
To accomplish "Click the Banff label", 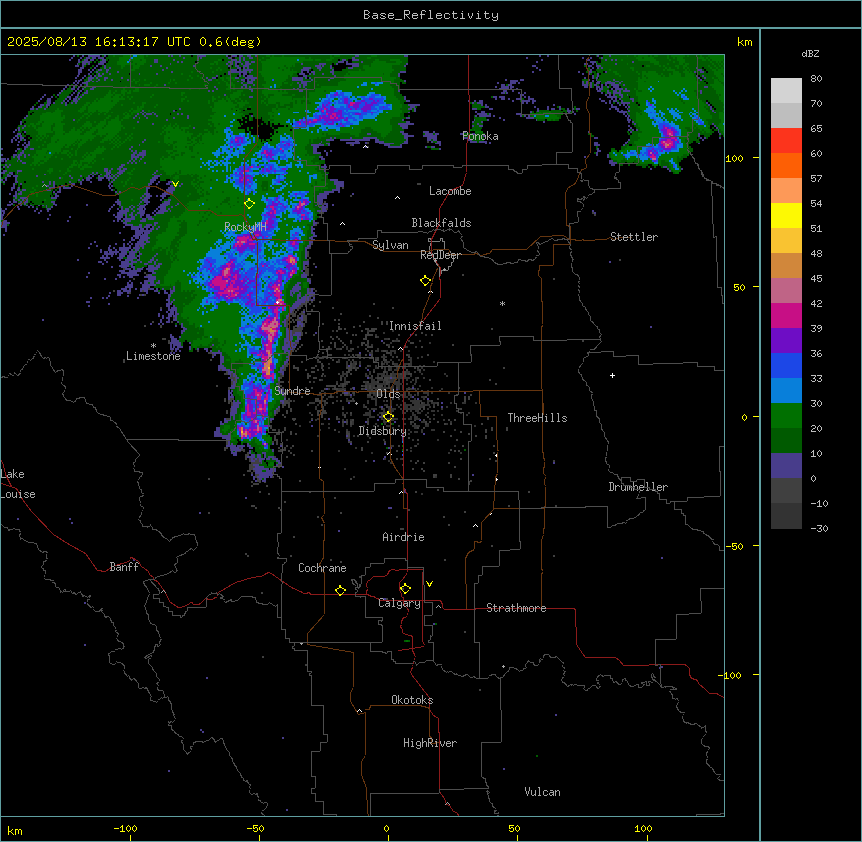I will point(124,567).
